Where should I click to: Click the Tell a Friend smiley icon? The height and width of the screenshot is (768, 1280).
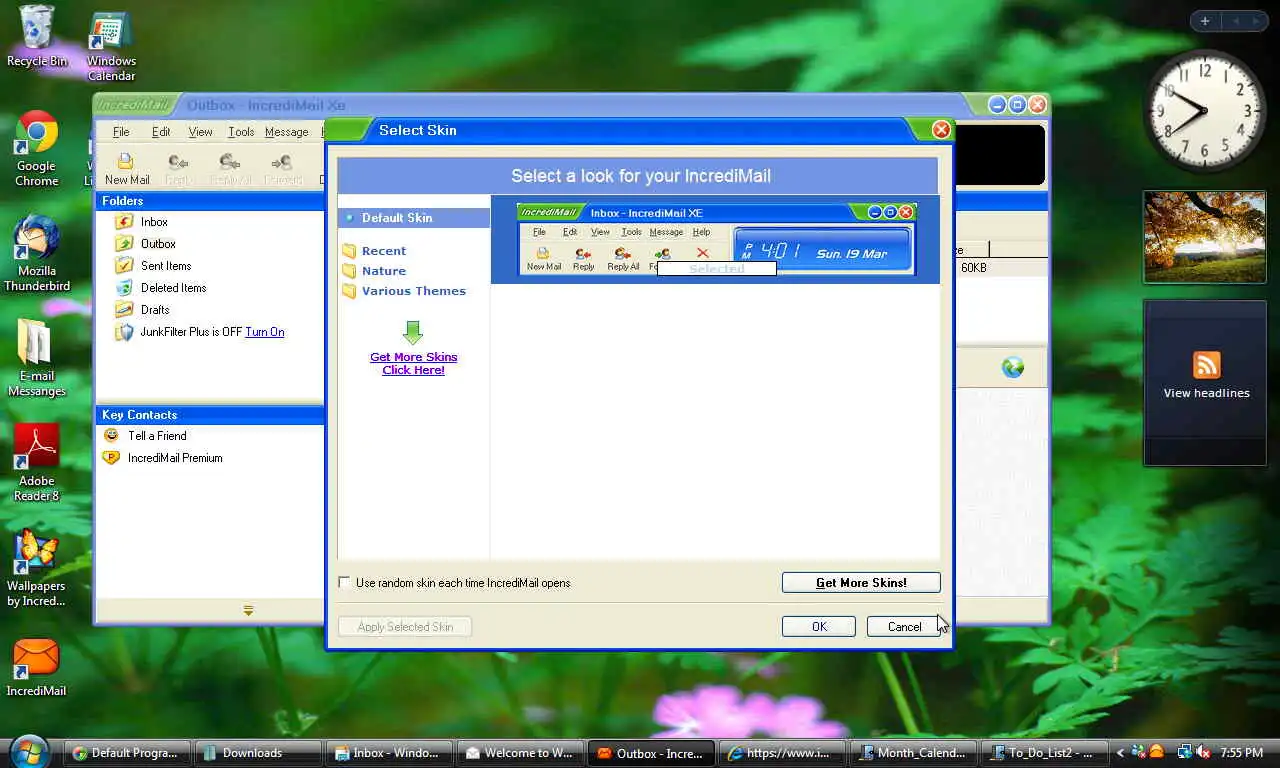click(111, 436)
